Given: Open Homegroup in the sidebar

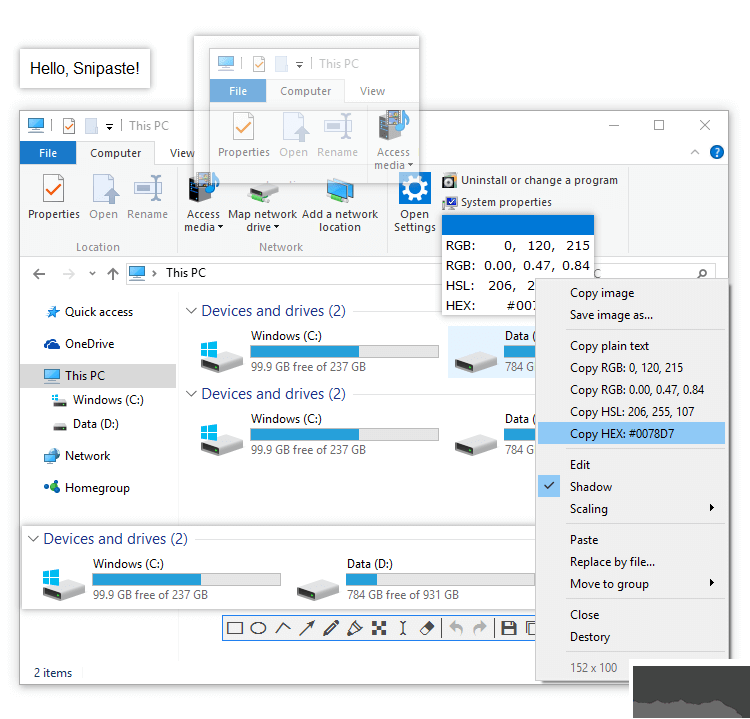Looking at the screenshot, I should [97, 488].
